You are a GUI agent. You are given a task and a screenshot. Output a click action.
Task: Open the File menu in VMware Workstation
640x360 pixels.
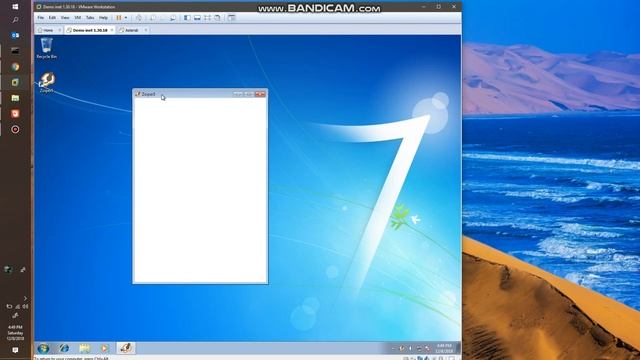click(x=40, y=18)
